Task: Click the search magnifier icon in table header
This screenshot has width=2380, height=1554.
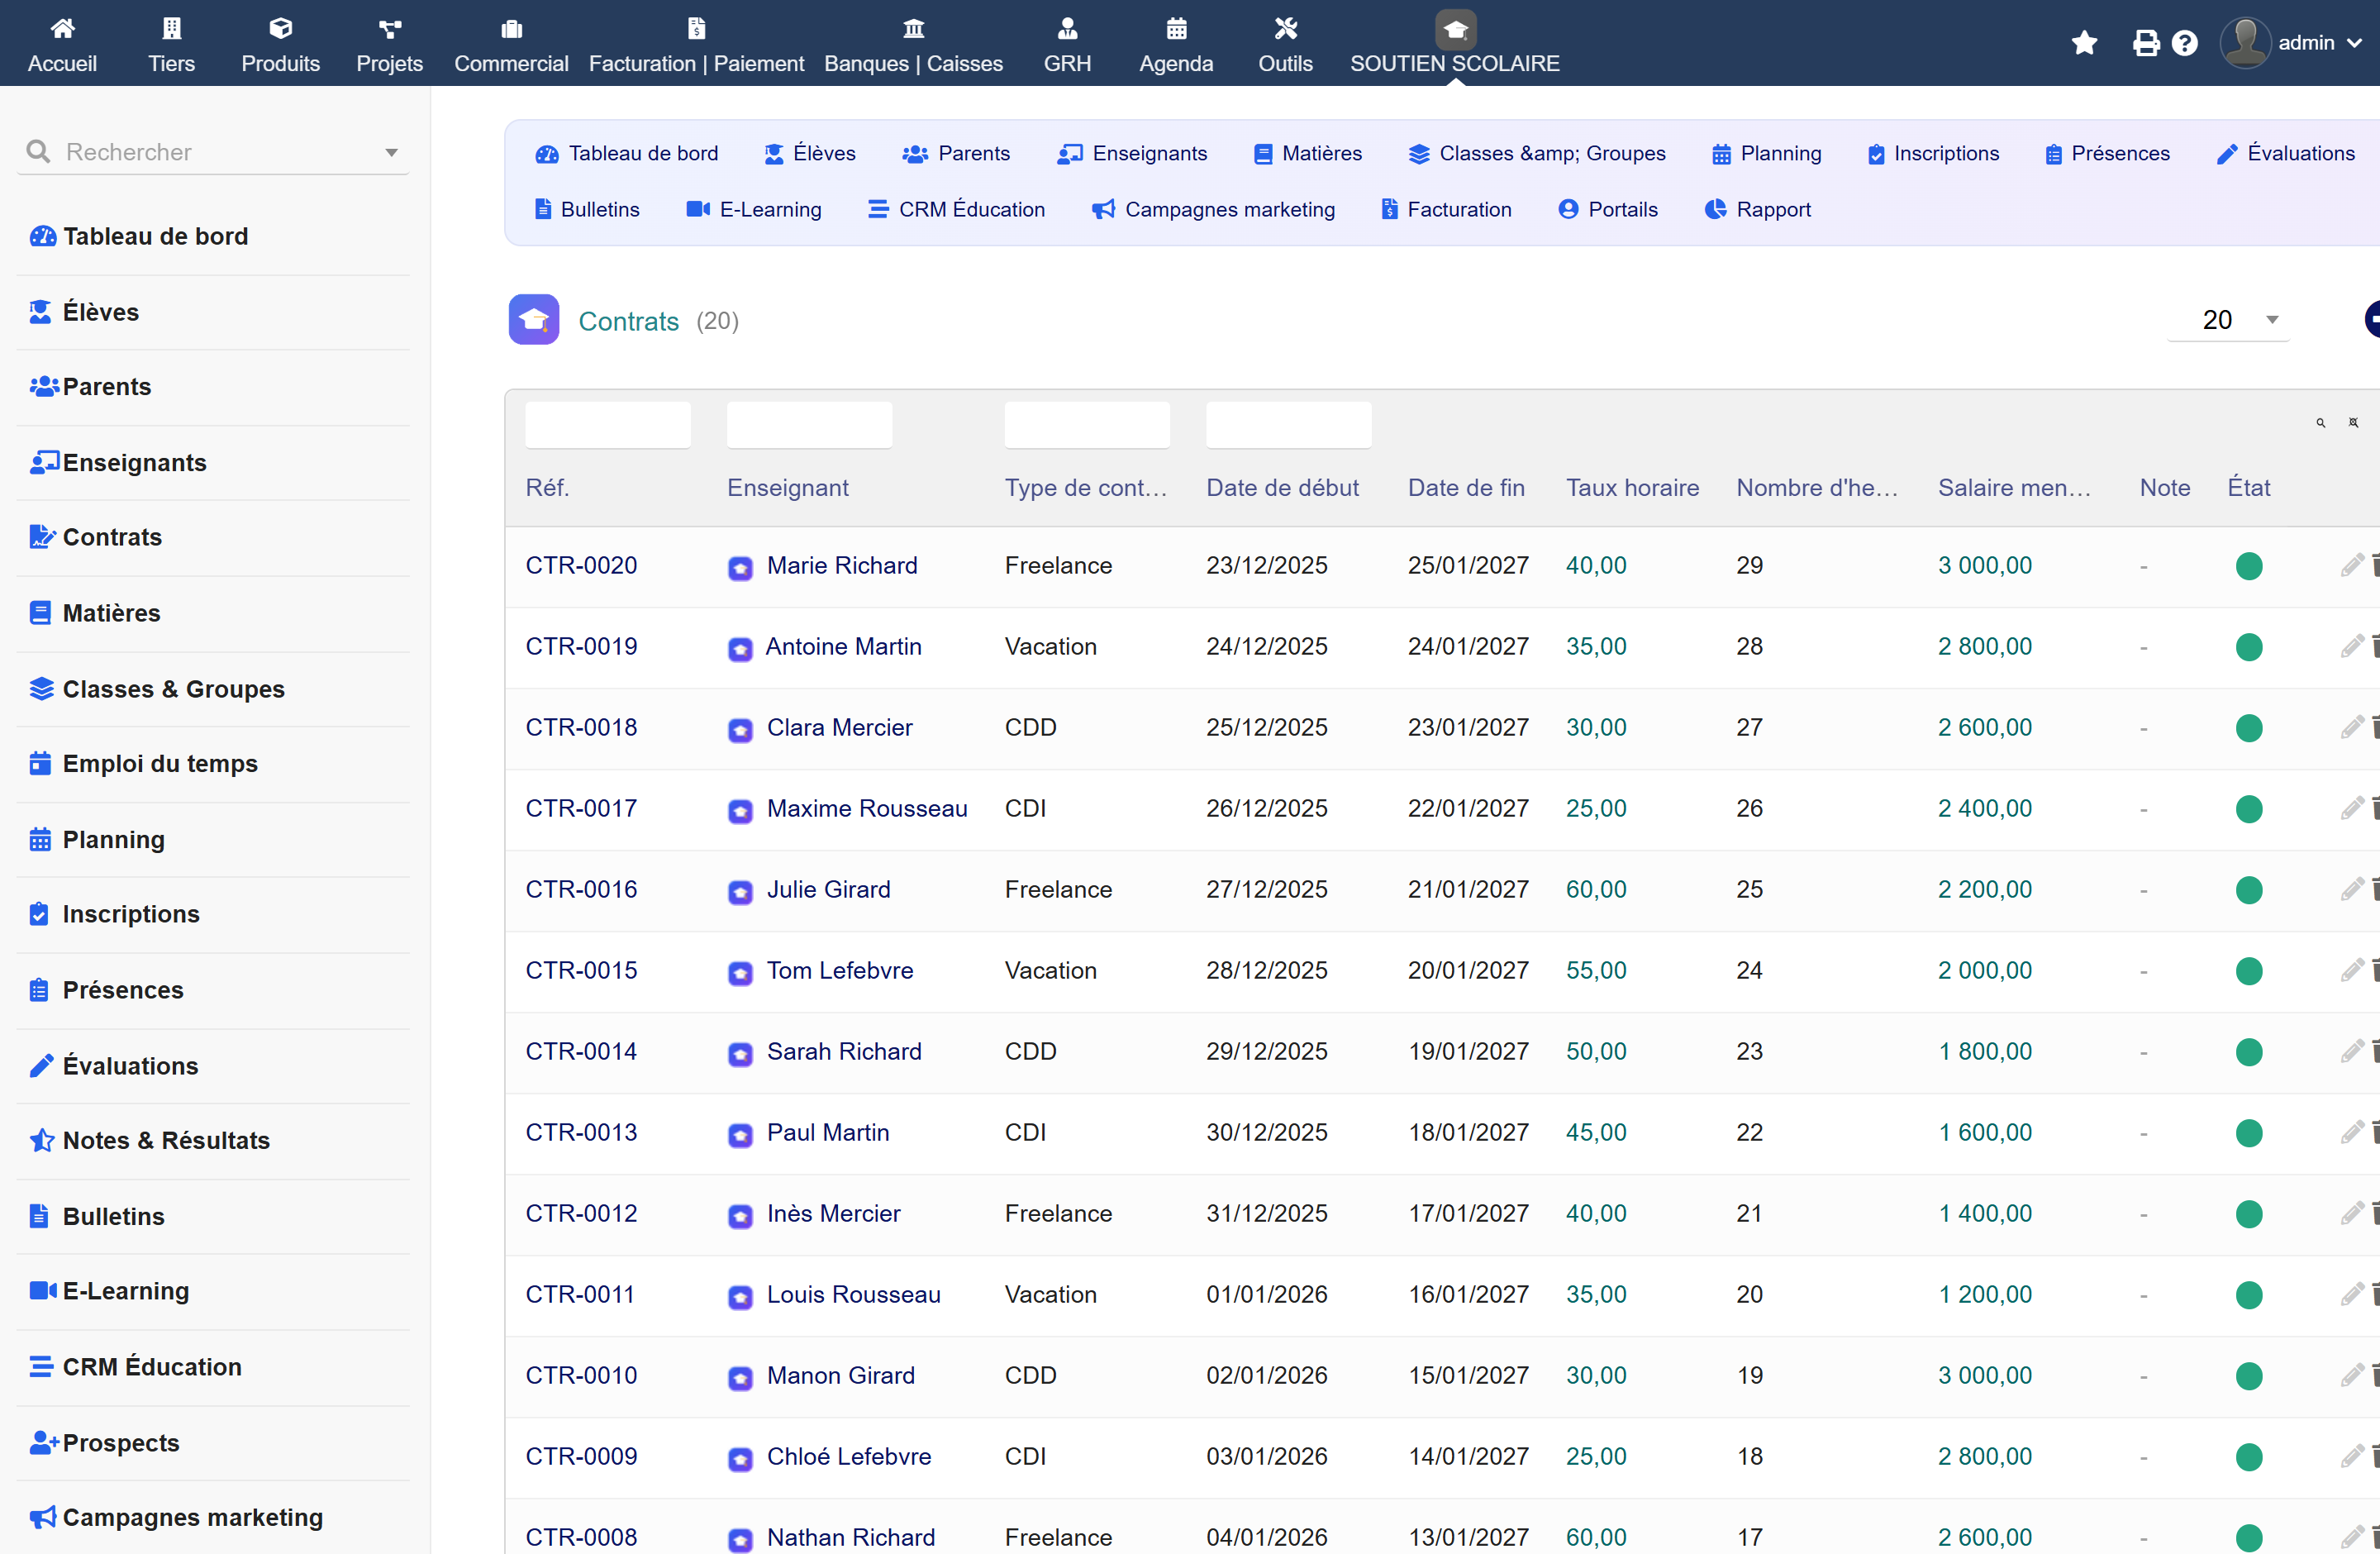Action: pos(2321,423)
